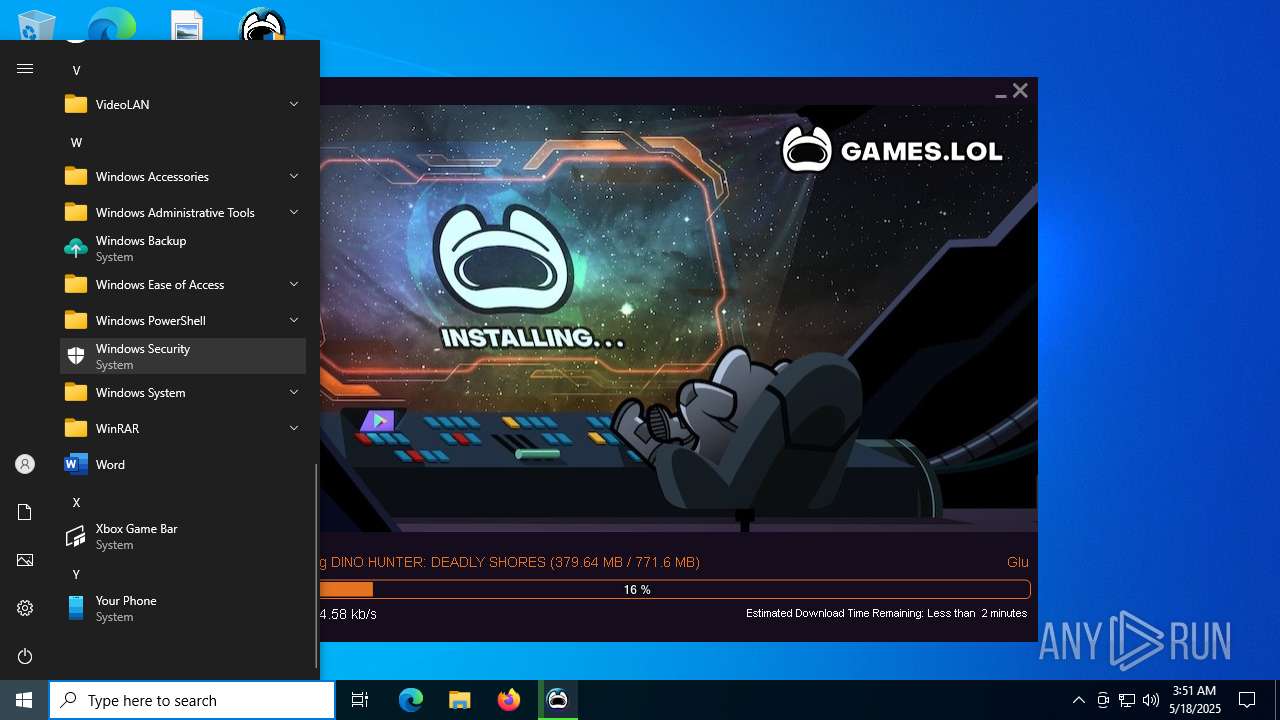Open the Start menu hamburger expand icon

25,68
